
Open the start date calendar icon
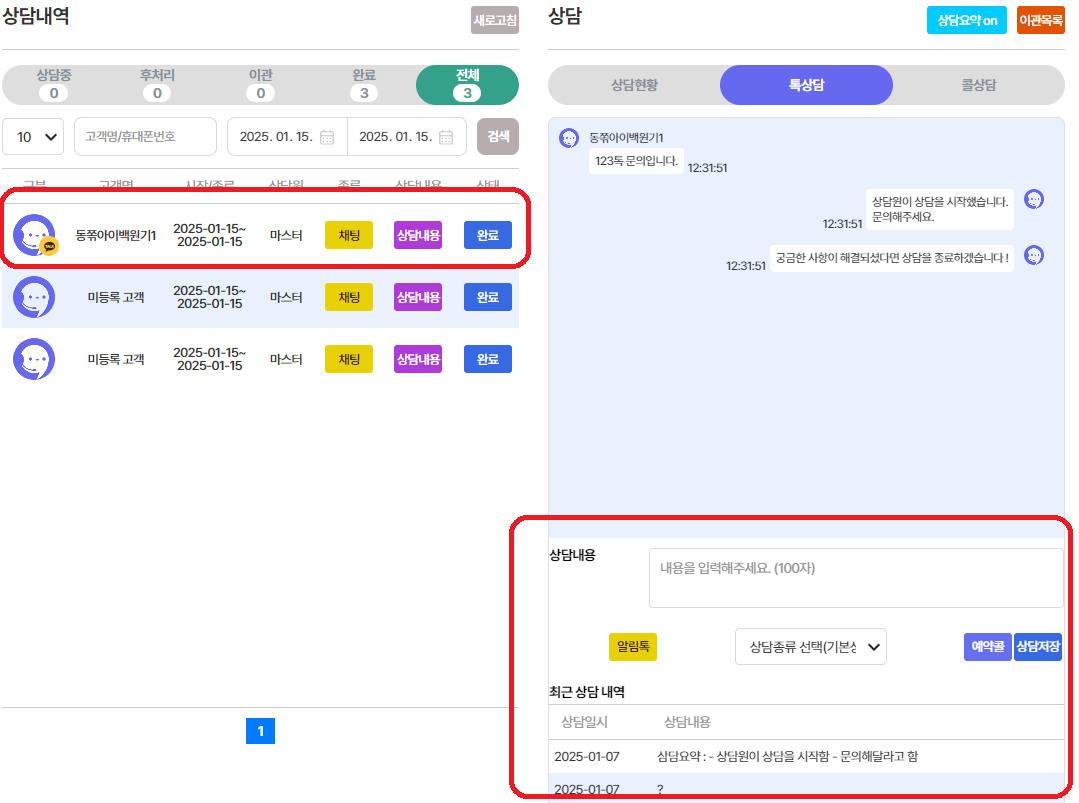tap(327, 137)
